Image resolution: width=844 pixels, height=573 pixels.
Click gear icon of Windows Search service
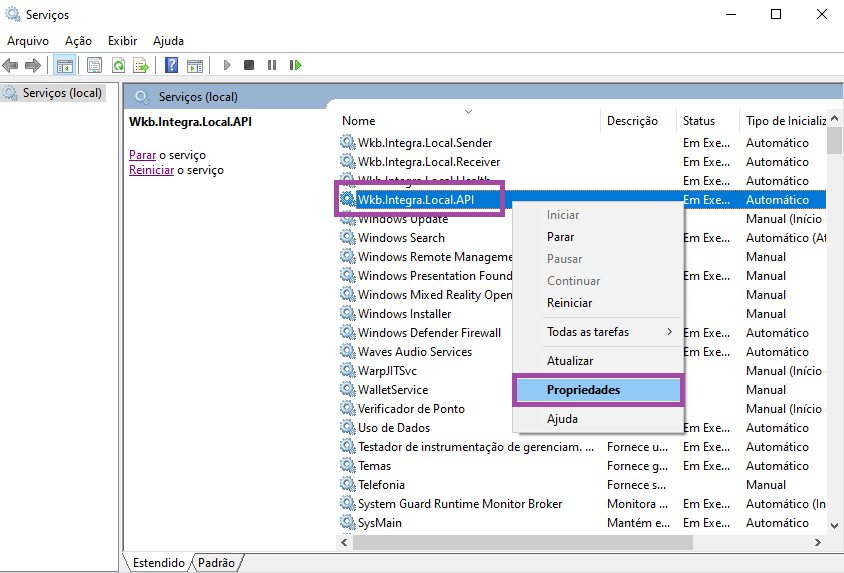tap(348, 237)
